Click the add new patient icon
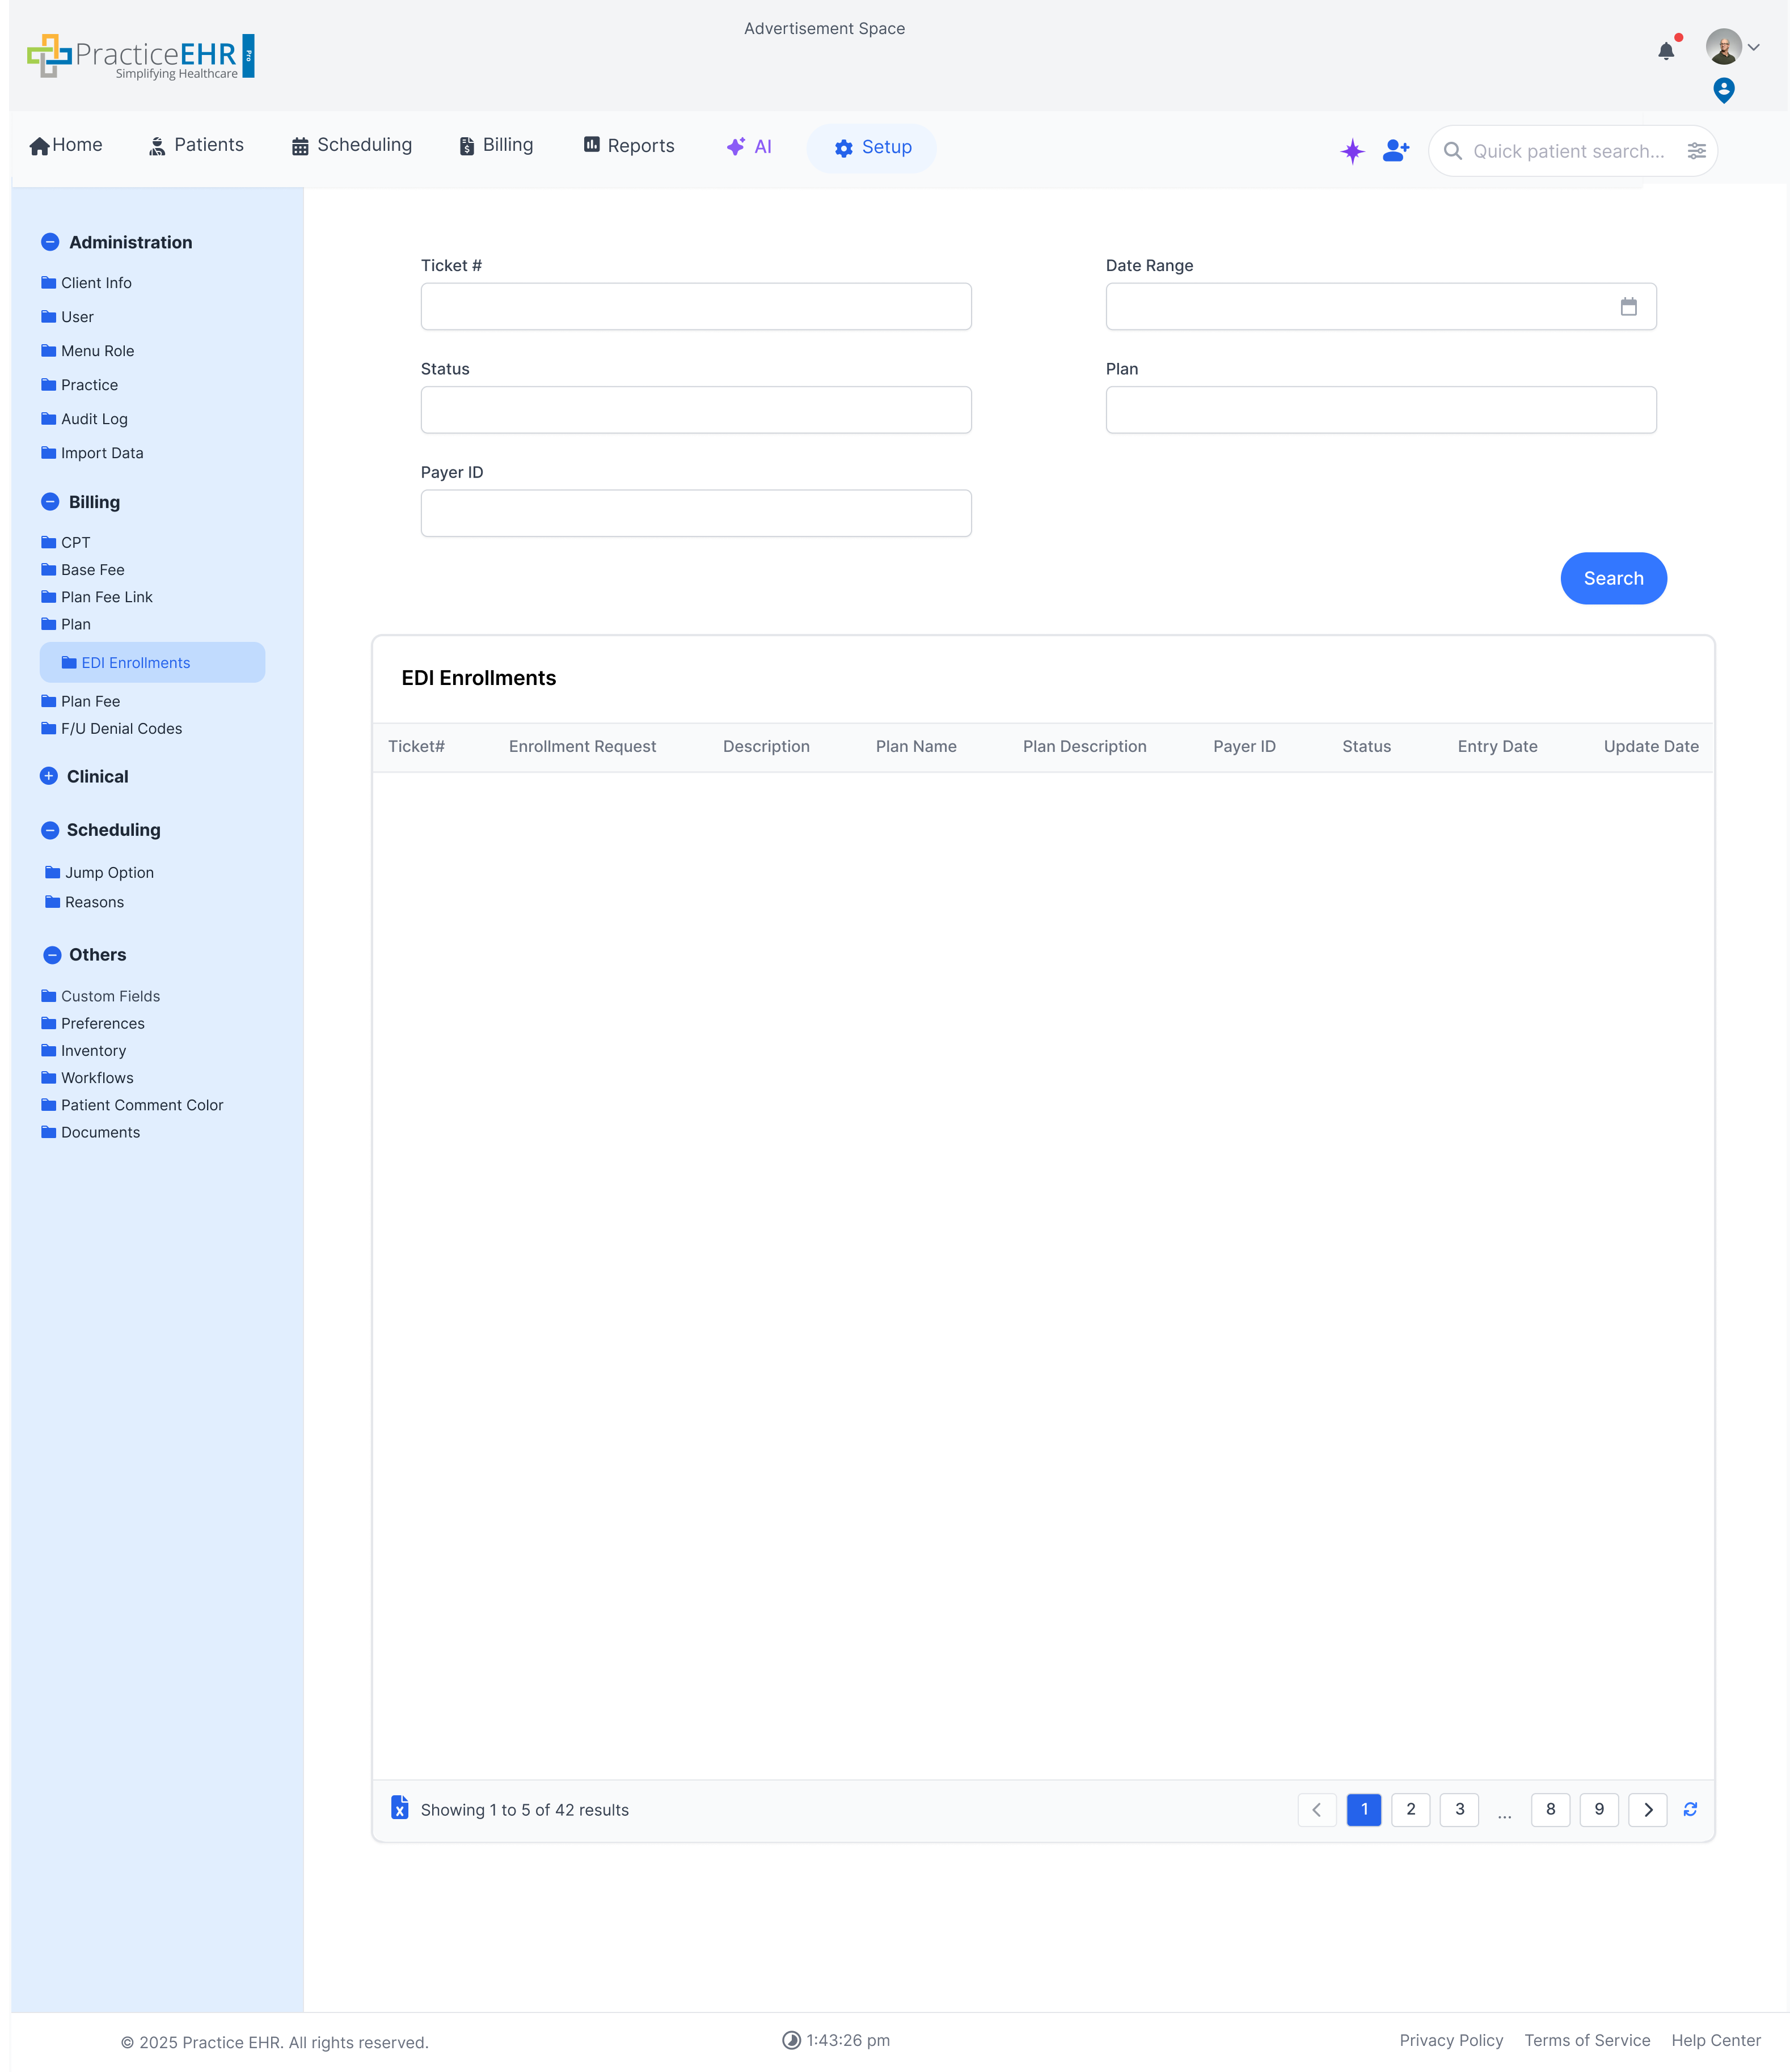Image resolution: width=1790 pixels, height=2072 pixels. click(x=1396, y=151)
